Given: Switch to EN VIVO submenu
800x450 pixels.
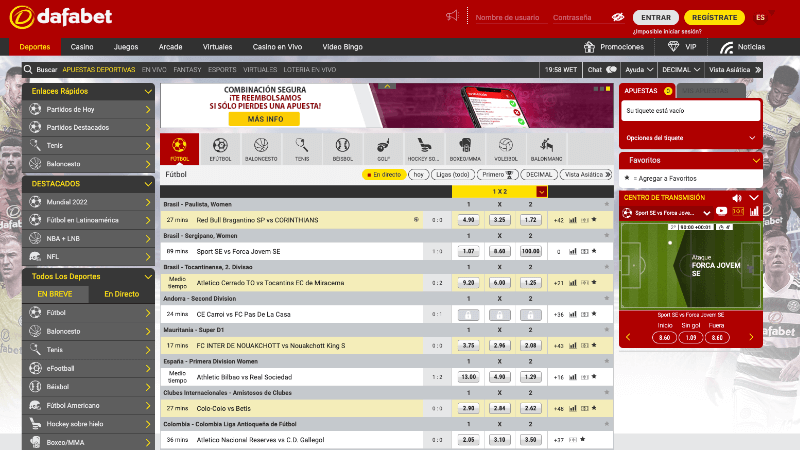Looking at the screenshot, I should pyautogui.click(x=154, y=69).
